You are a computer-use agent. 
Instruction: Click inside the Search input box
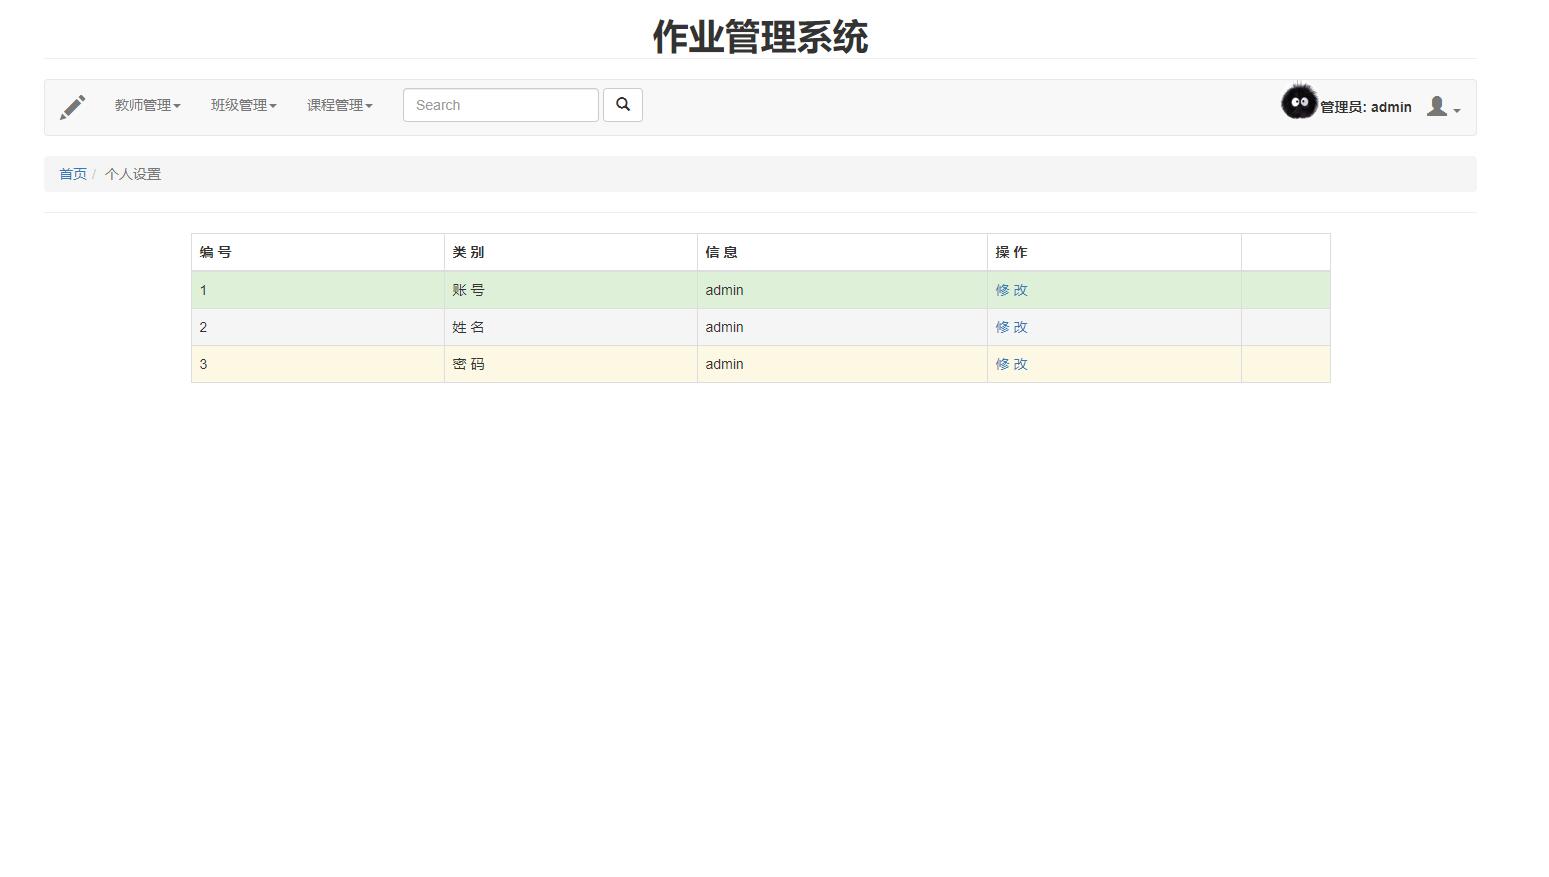500,104
